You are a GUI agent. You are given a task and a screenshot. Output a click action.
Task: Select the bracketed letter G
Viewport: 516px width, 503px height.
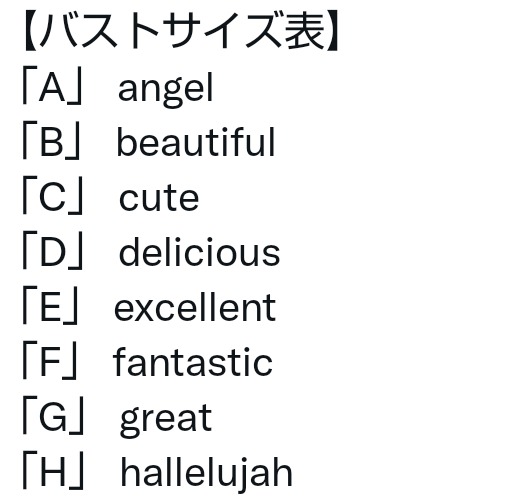[53, 417]
